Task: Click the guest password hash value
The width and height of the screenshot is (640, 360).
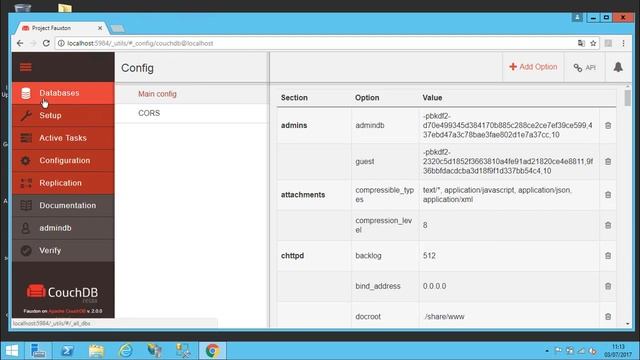Action: (507, 161)
